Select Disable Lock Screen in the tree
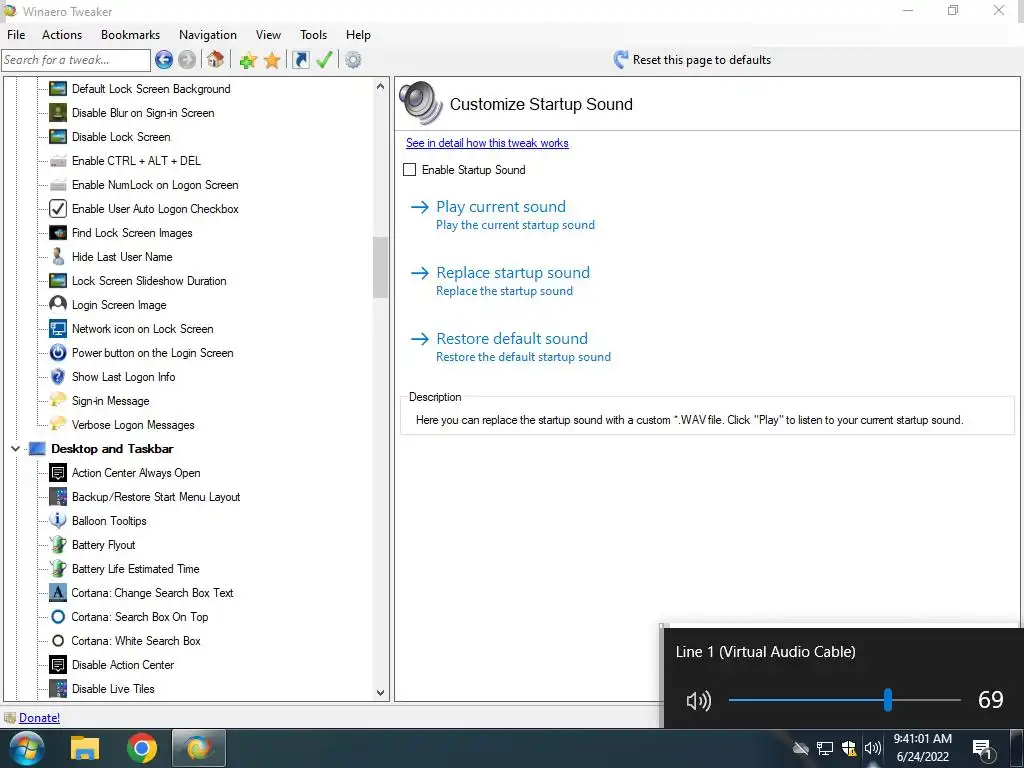The image size is (1024, 768). pos(121,137)
